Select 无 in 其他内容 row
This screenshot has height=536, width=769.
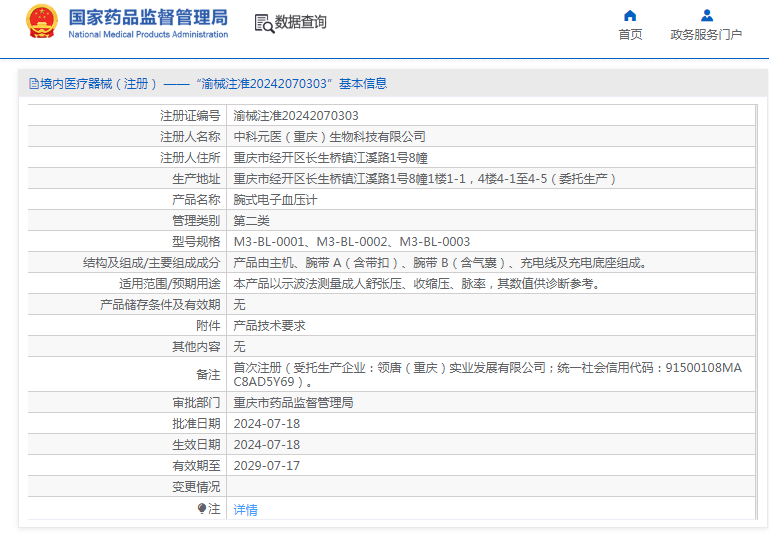(x=239, y=347)
